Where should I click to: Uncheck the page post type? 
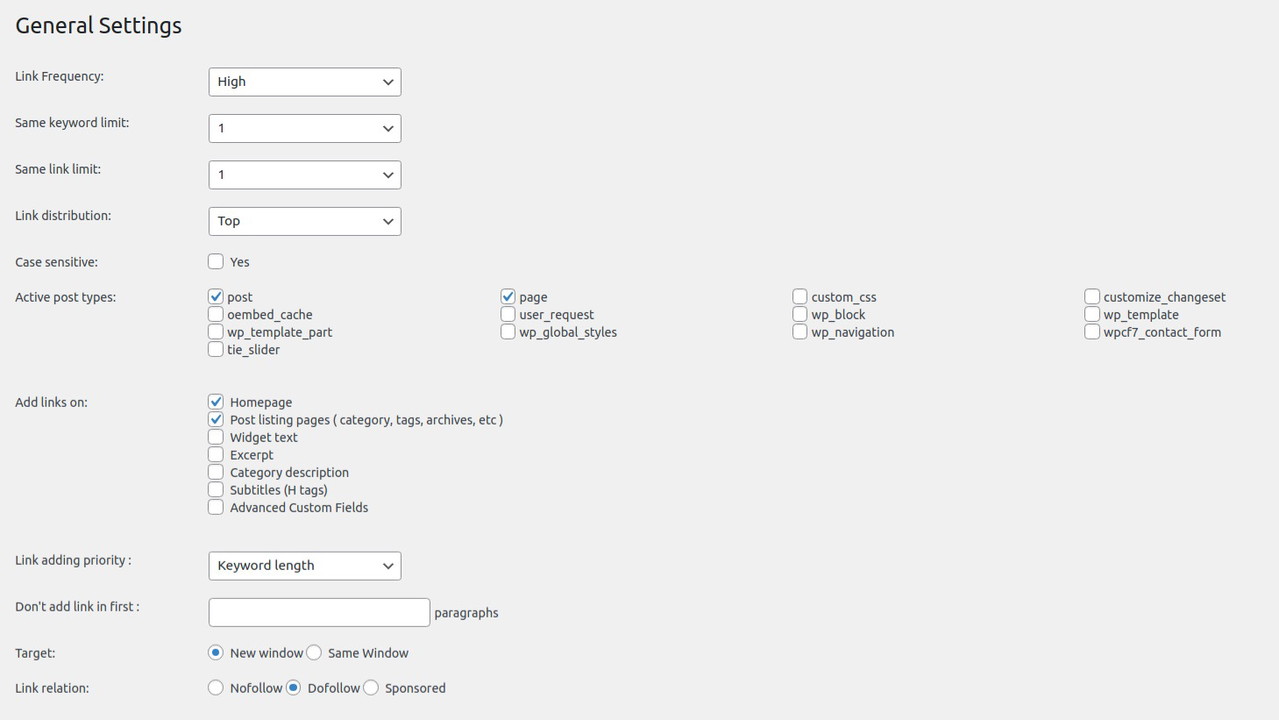(508, 297)
